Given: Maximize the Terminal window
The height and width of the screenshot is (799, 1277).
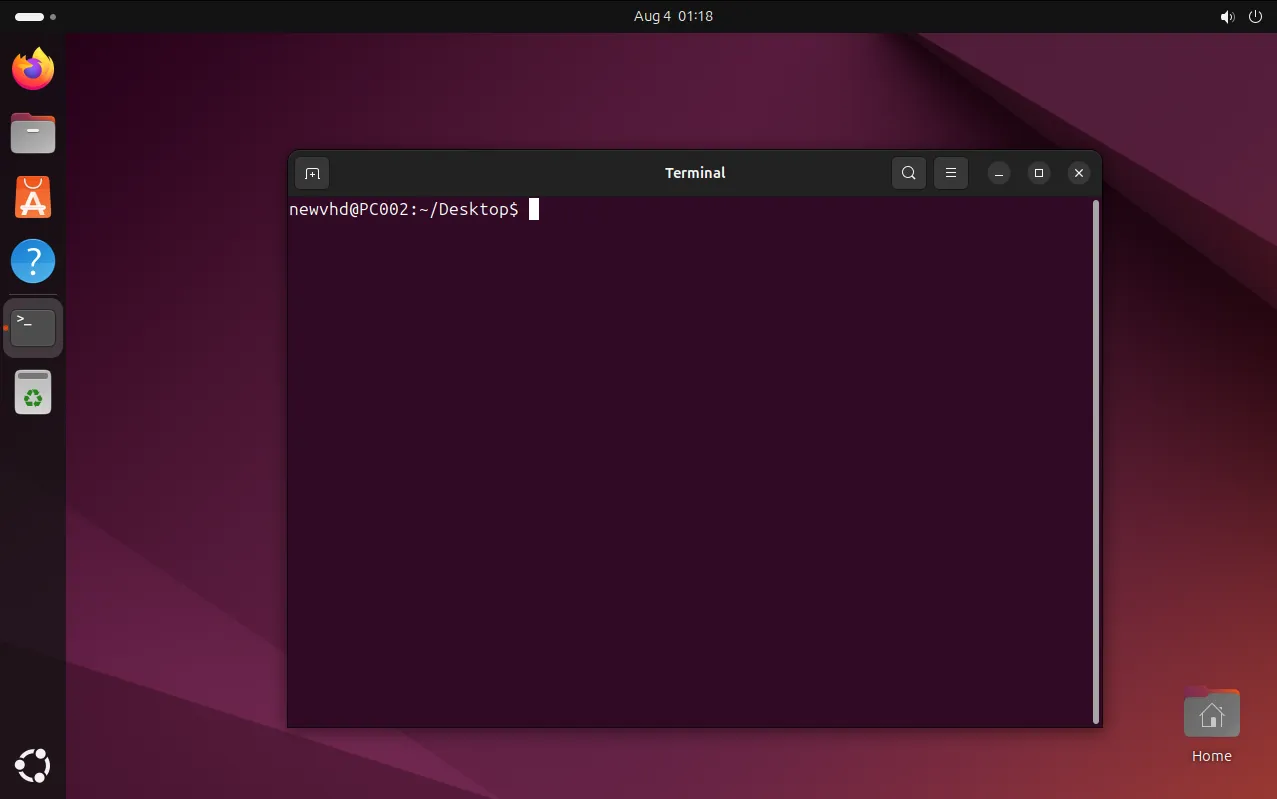Looking at the screenshot, I should 1039,173.
